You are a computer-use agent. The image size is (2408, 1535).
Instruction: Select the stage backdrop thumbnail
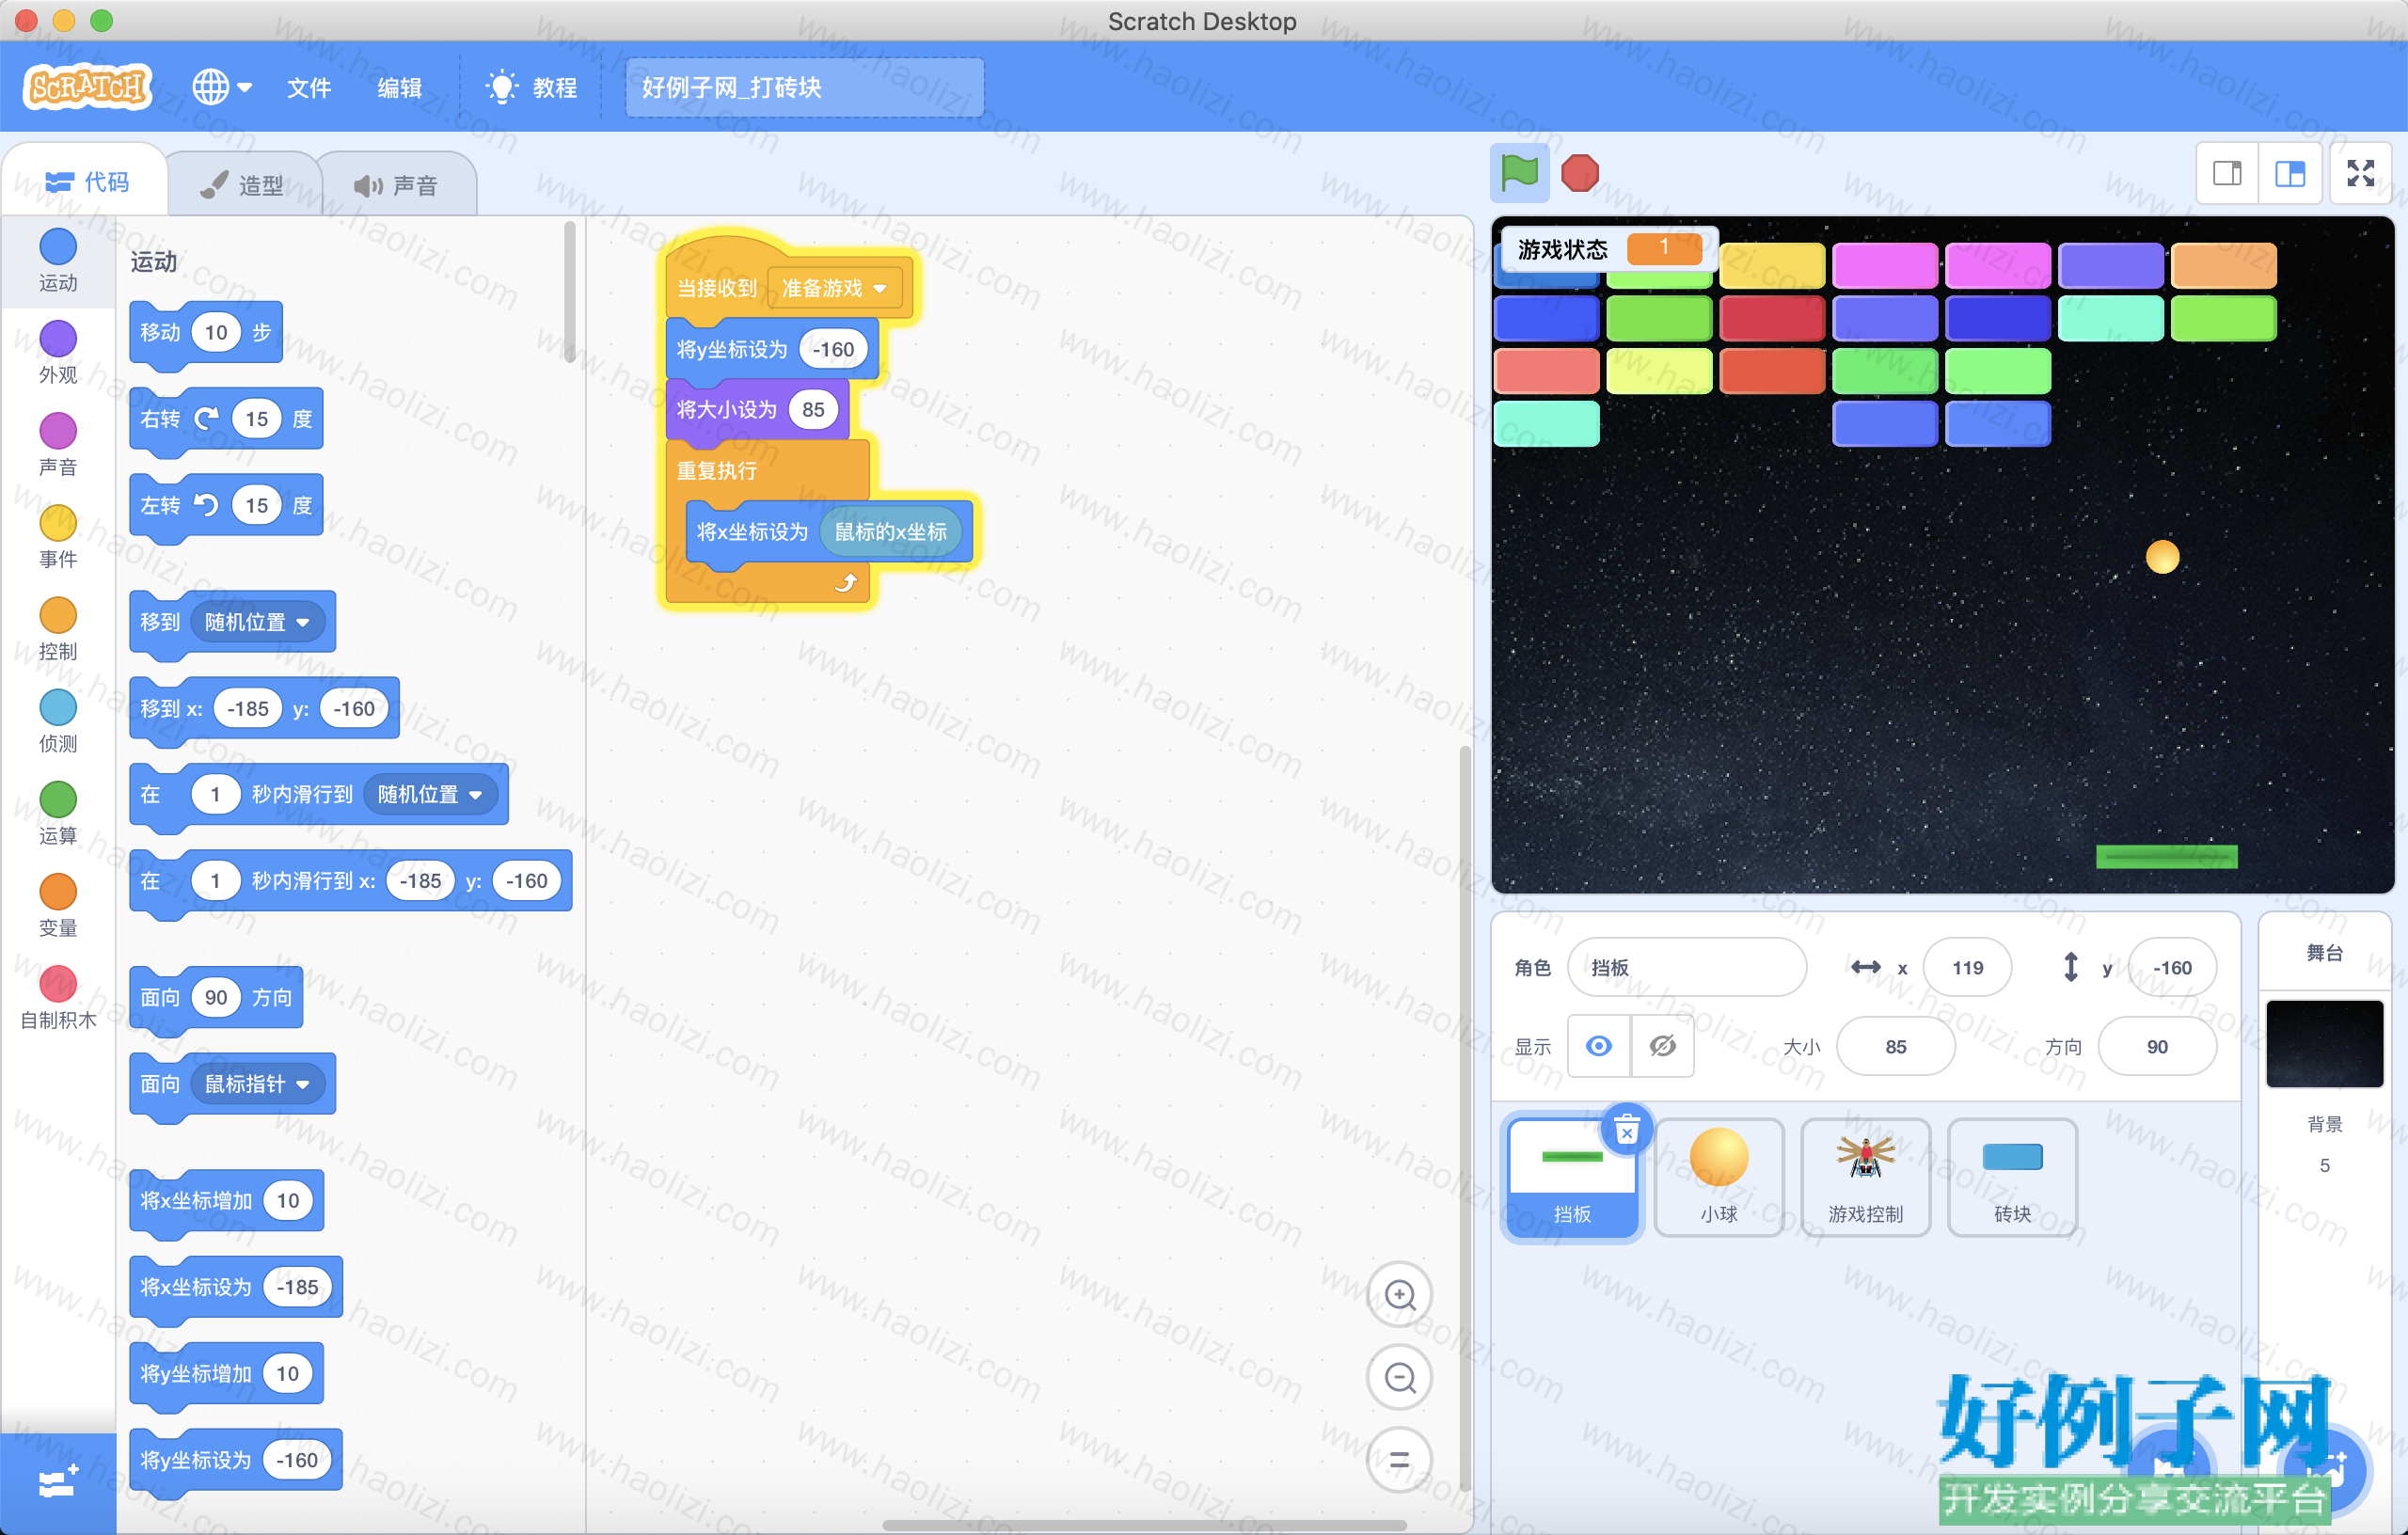coord(2324,1043)
